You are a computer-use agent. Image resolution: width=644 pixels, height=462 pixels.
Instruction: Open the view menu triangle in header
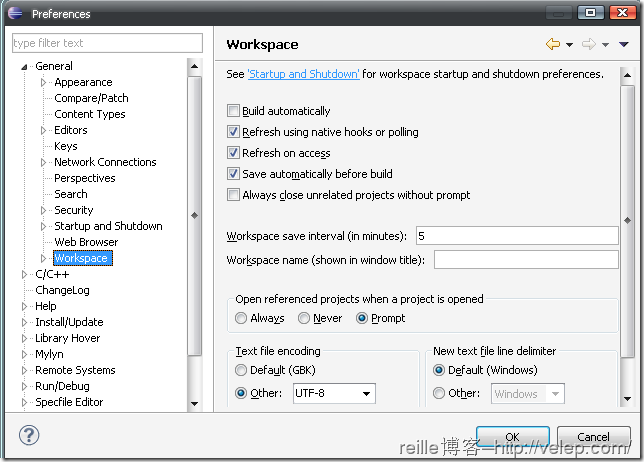[622, 45]
